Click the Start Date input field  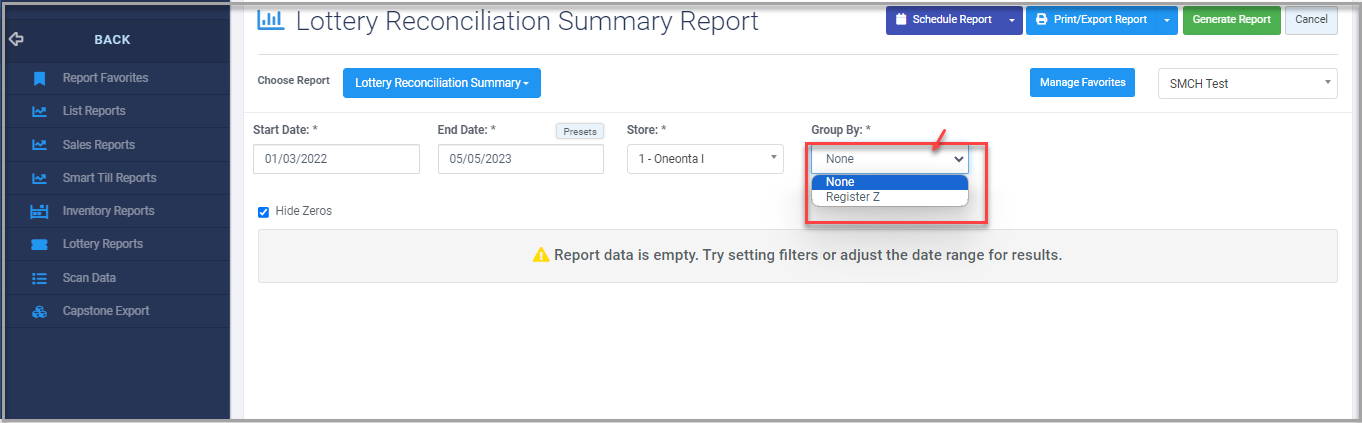click(336, 159)
